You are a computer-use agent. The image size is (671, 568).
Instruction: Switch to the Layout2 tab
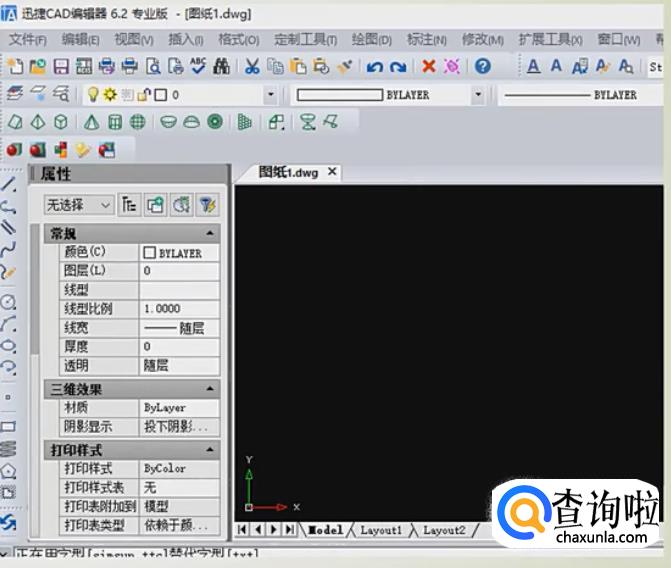point(444,530)
